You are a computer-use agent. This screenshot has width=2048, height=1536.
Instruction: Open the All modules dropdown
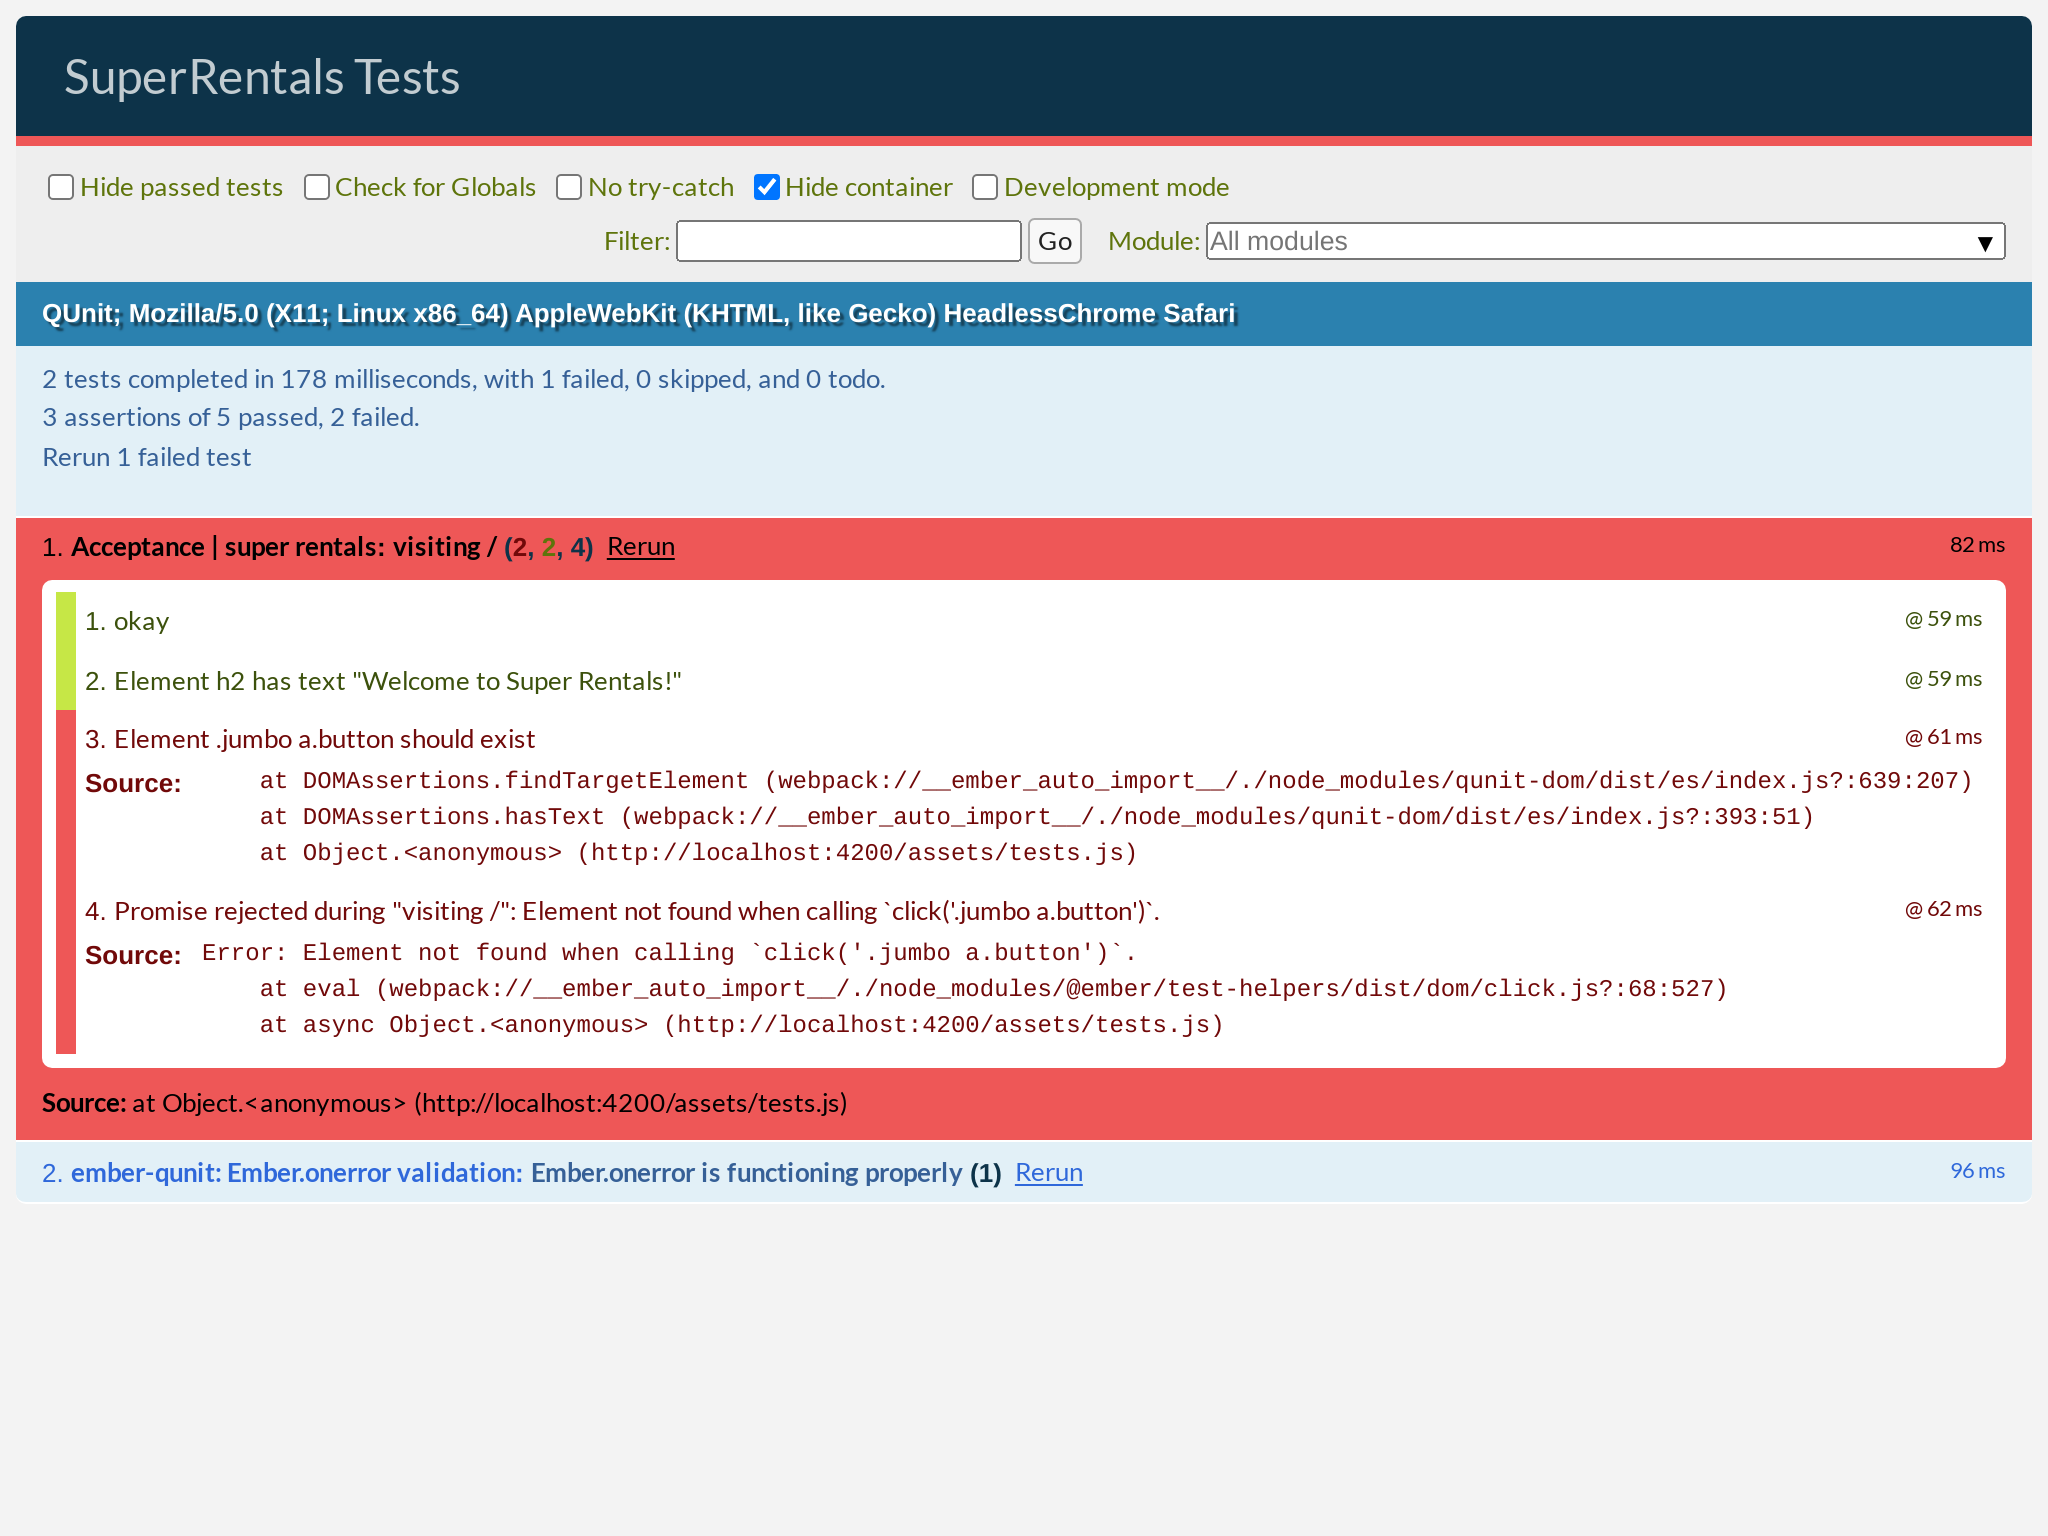point(1605,241)
